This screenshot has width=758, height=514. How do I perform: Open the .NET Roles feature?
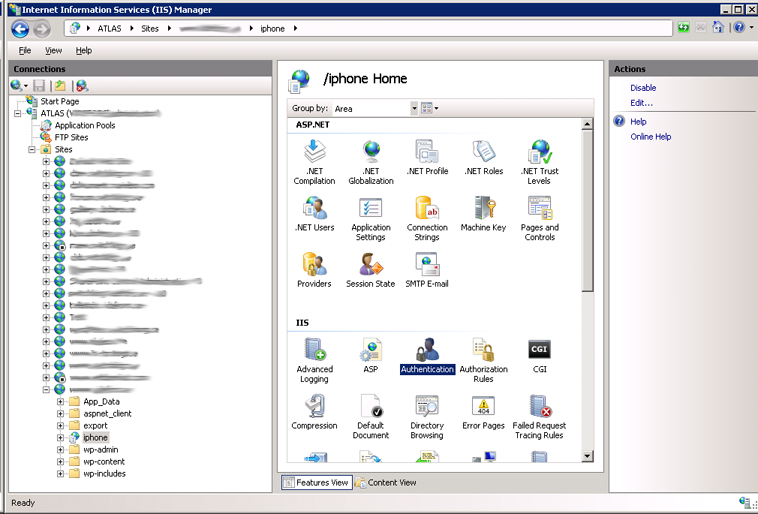coord(483,157)
